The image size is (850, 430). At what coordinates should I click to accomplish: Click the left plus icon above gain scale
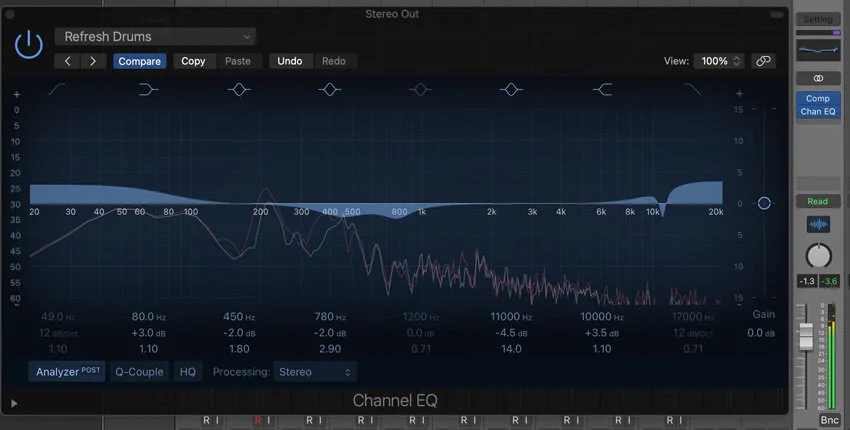[x=17, y=94]
